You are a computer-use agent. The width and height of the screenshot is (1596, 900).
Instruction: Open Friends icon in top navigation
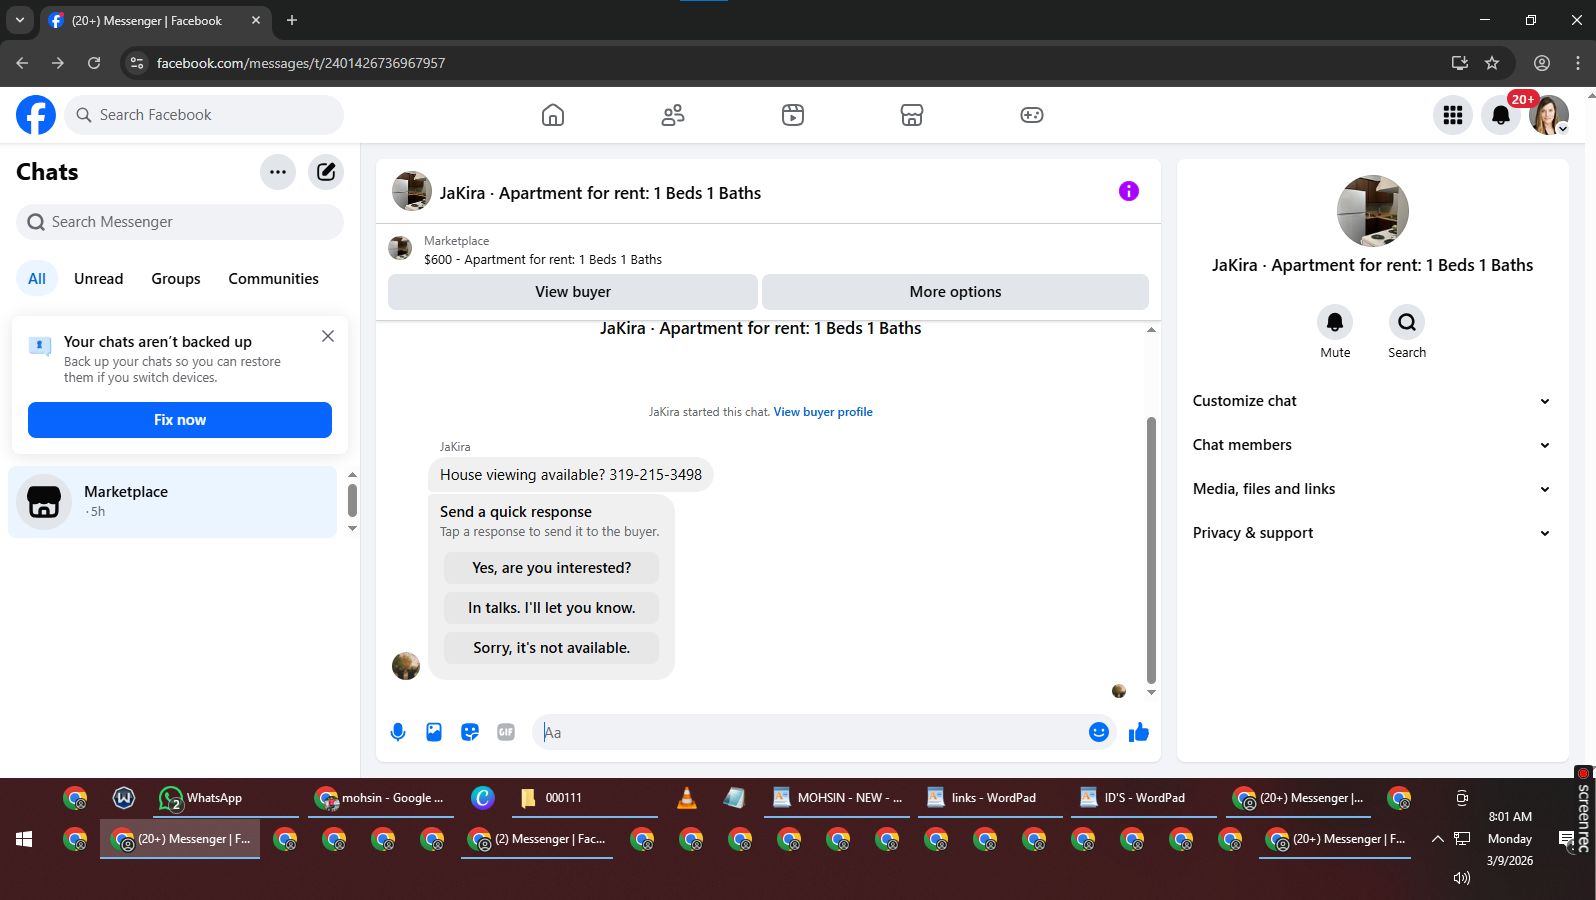pyautogui.click(x=673, y=115)
